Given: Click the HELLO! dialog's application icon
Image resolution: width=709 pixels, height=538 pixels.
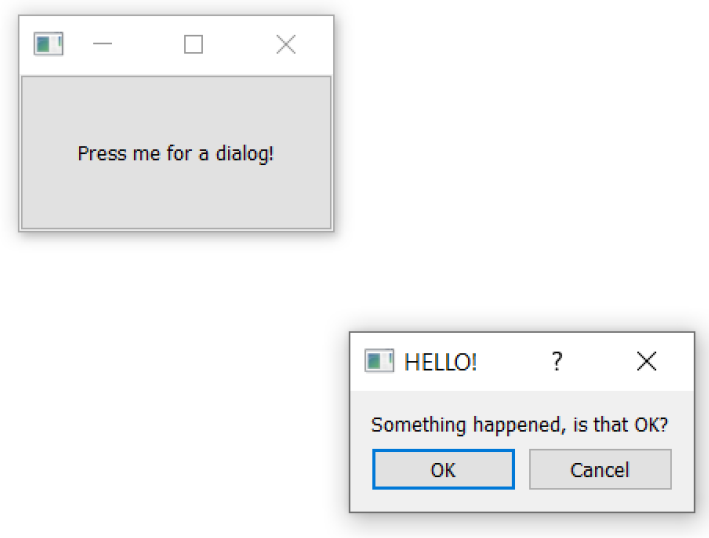Looking at the screenshot, I should coord(379,361).
